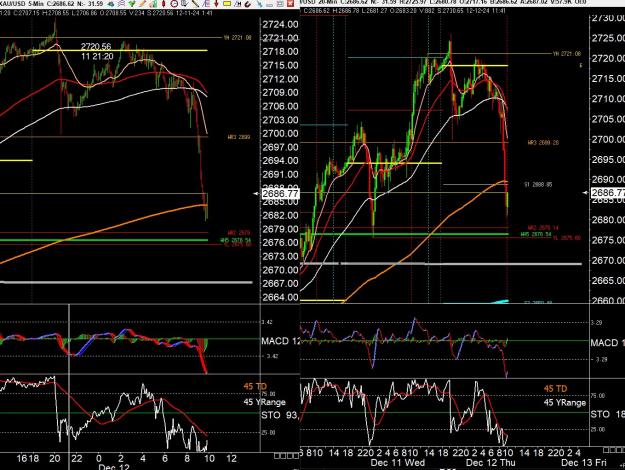Click the 2686.77 price marker on the right chart axis

(608, 193)
